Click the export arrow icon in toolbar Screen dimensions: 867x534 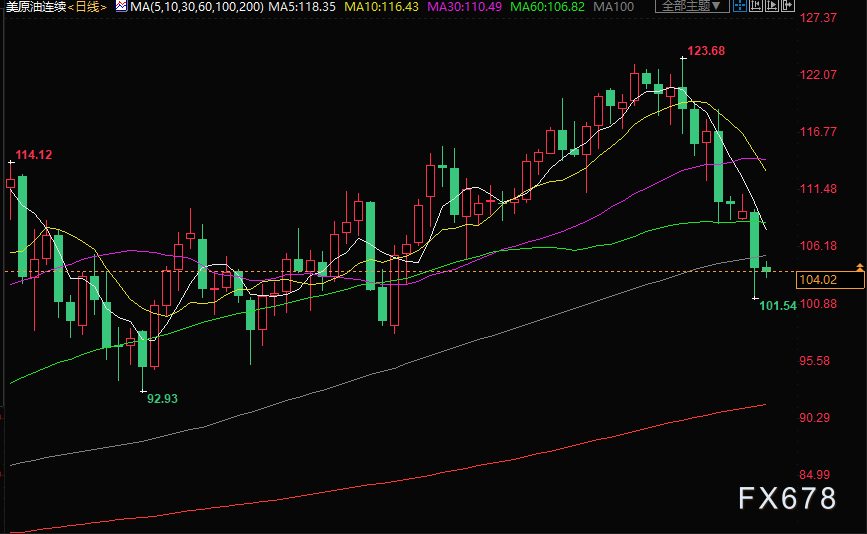click(788, 6)
